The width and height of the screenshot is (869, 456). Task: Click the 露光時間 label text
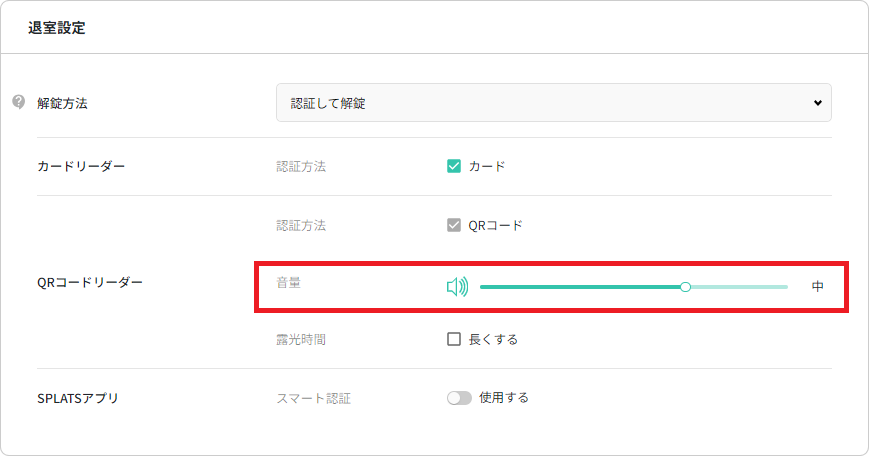click(301, 340)
